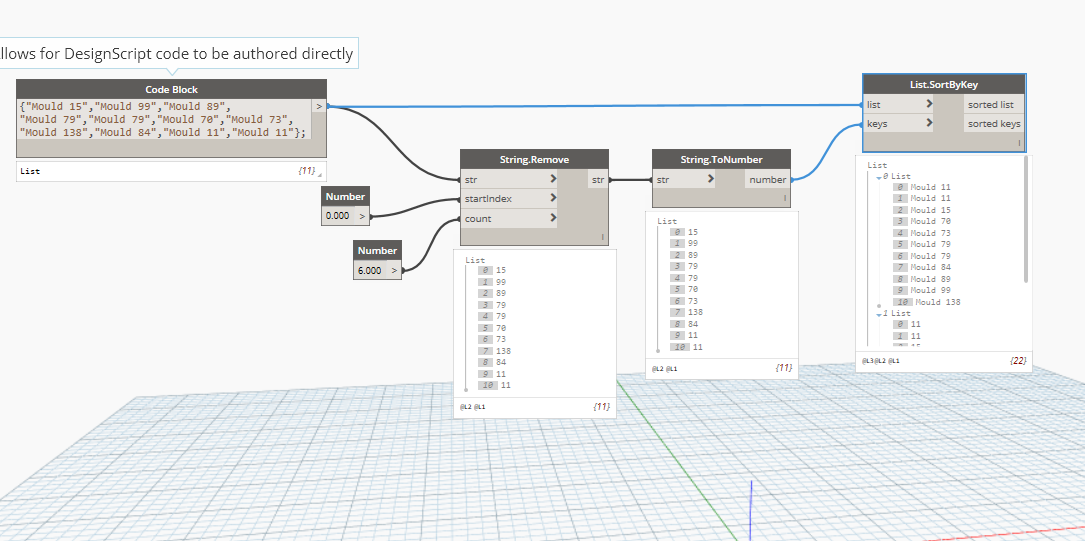1085x541 pixels.
Task: Collapse the "0 List" tree in preview
Action: click(x=879, y=176)
